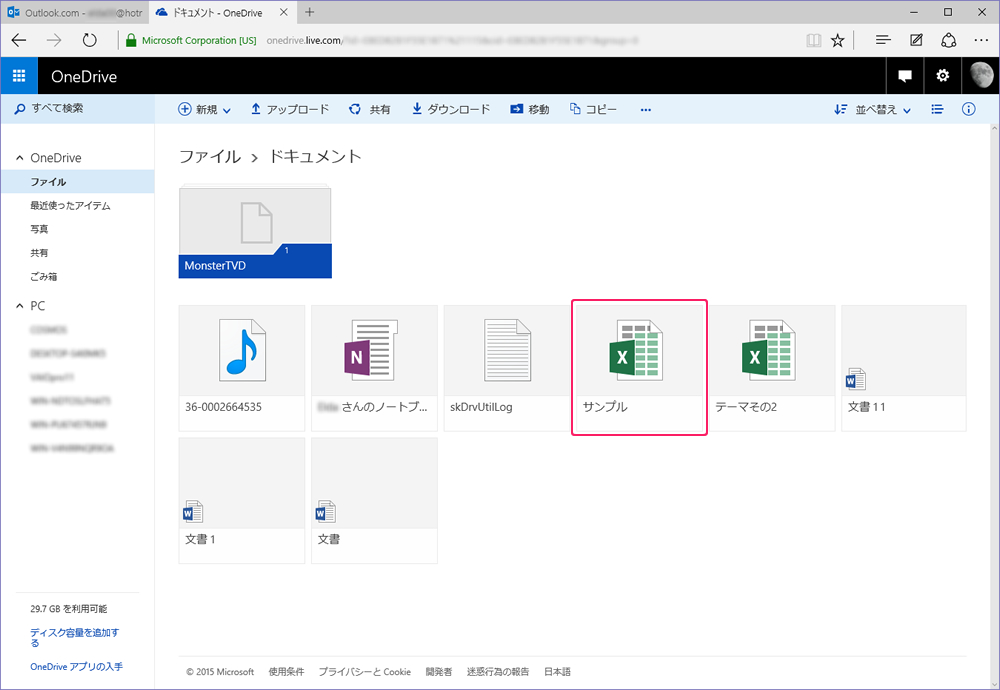Click ダウンロード in the toolbar
Viewport: 1000px width, 690px height.
pos(451,109)
